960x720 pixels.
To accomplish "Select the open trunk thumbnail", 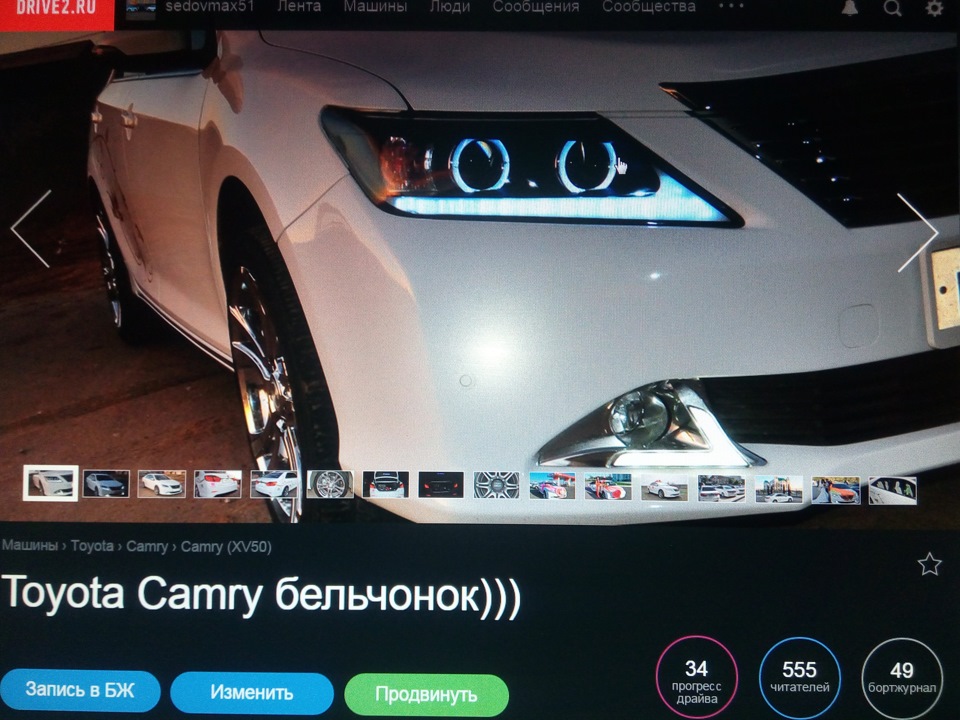I will 386,484.
